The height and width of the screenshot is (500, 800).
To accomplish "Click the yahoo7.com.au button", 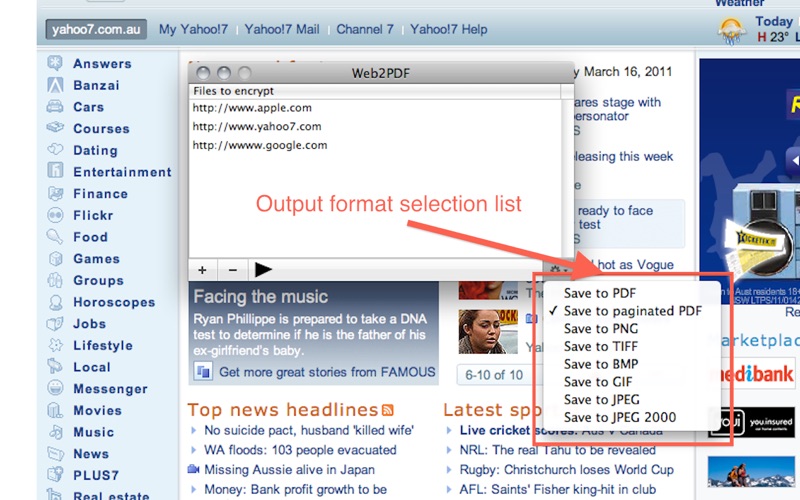I will [x=96, y=30].
